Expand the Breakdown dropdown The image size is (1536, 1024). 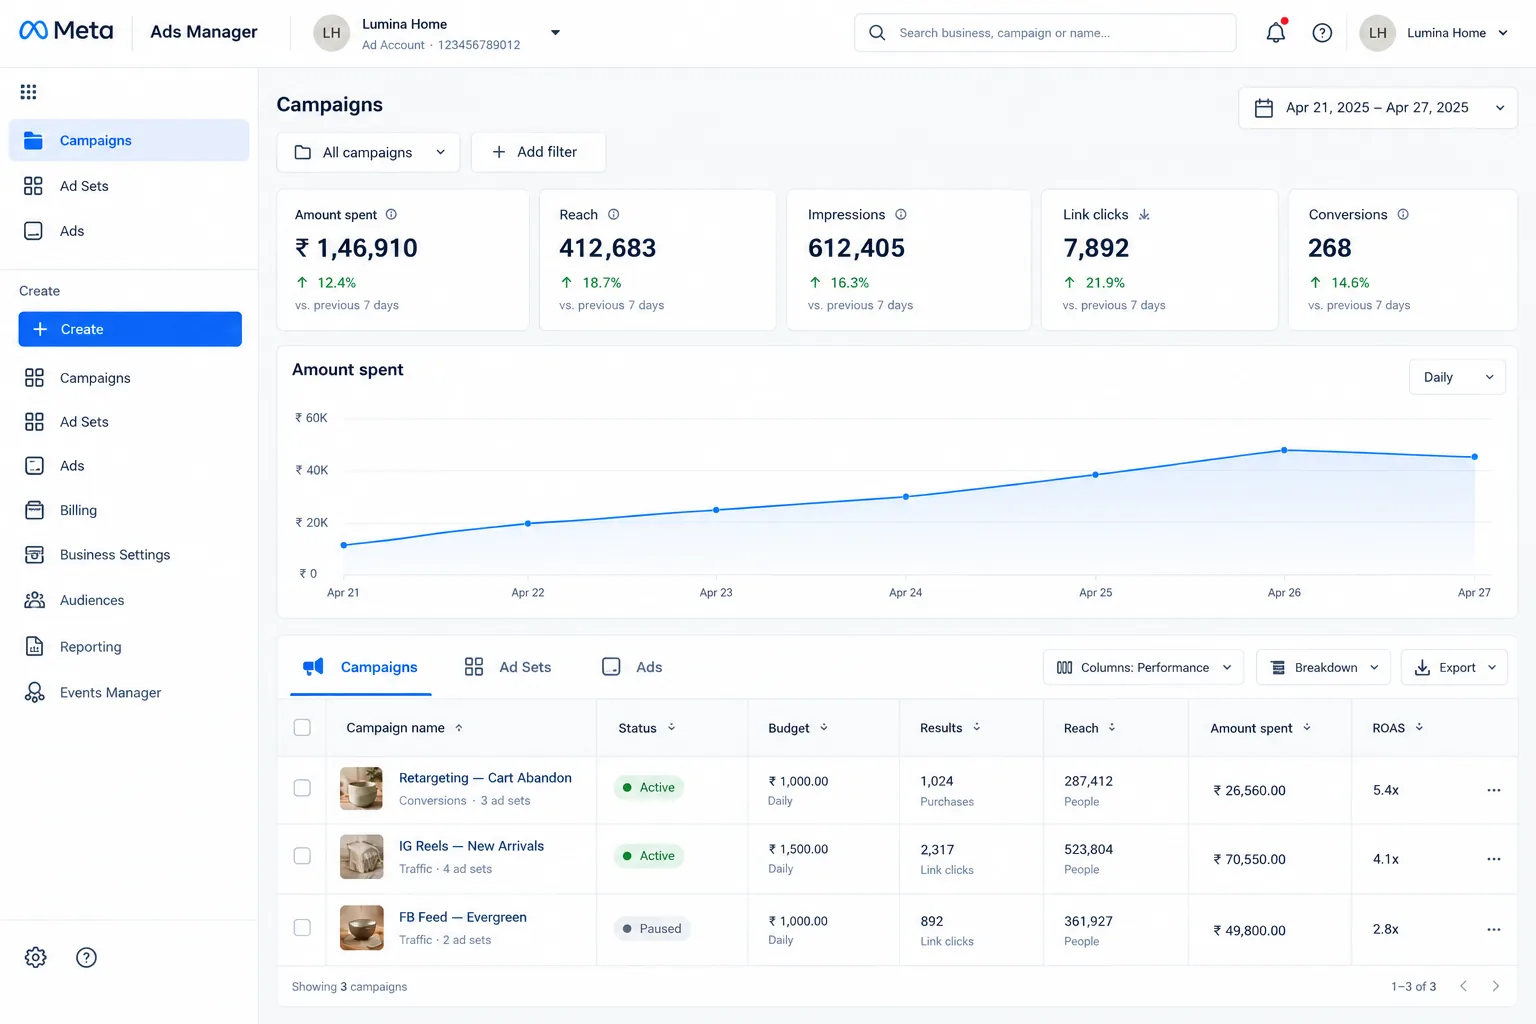pos(1323,667)
